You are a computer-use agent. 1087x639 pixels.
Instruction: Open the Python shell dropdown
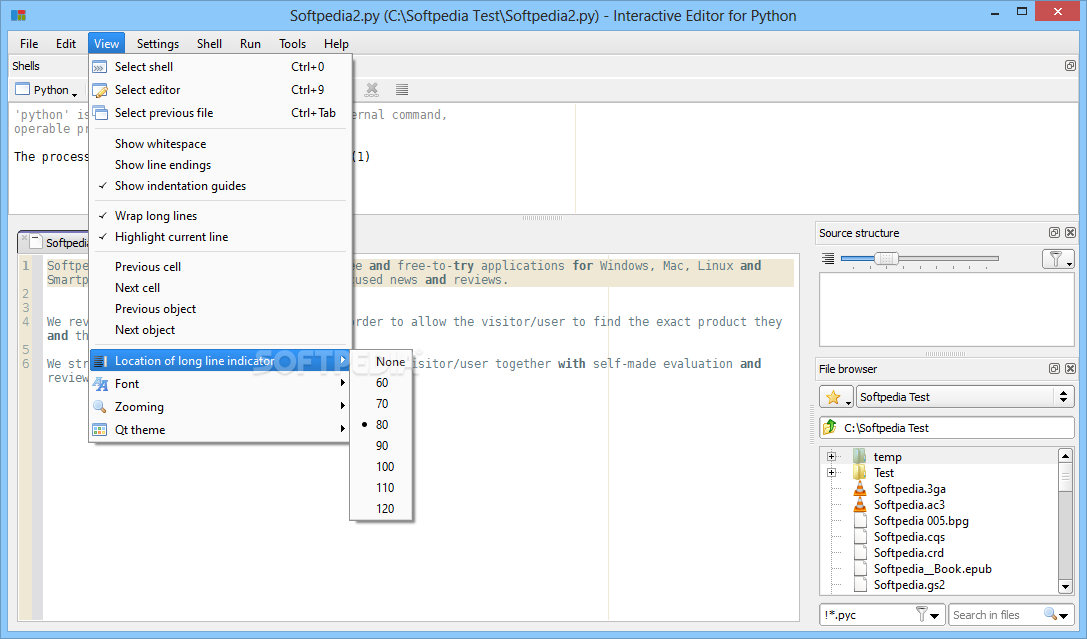(x=46, y=90)
